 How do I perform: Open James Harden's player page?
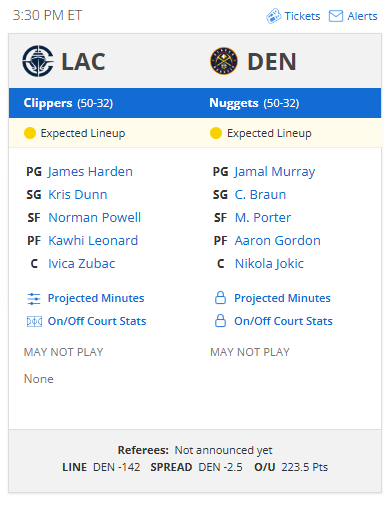tap(90, 172)
